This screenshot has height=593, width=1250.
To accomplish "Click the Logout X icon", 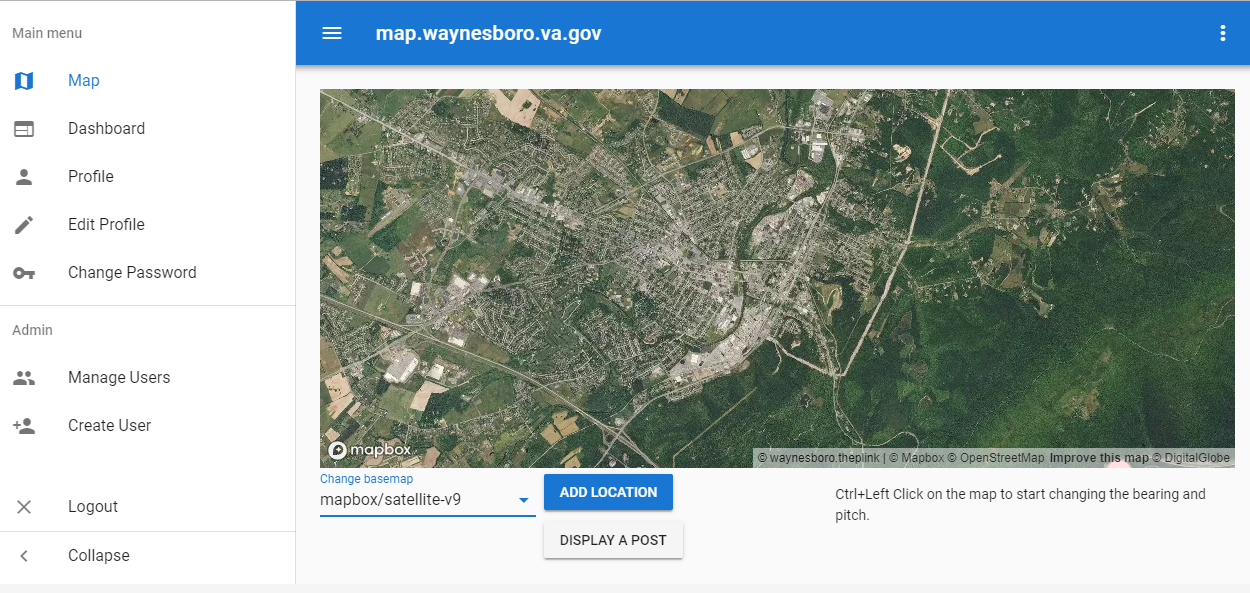I will tap(24, 506).
